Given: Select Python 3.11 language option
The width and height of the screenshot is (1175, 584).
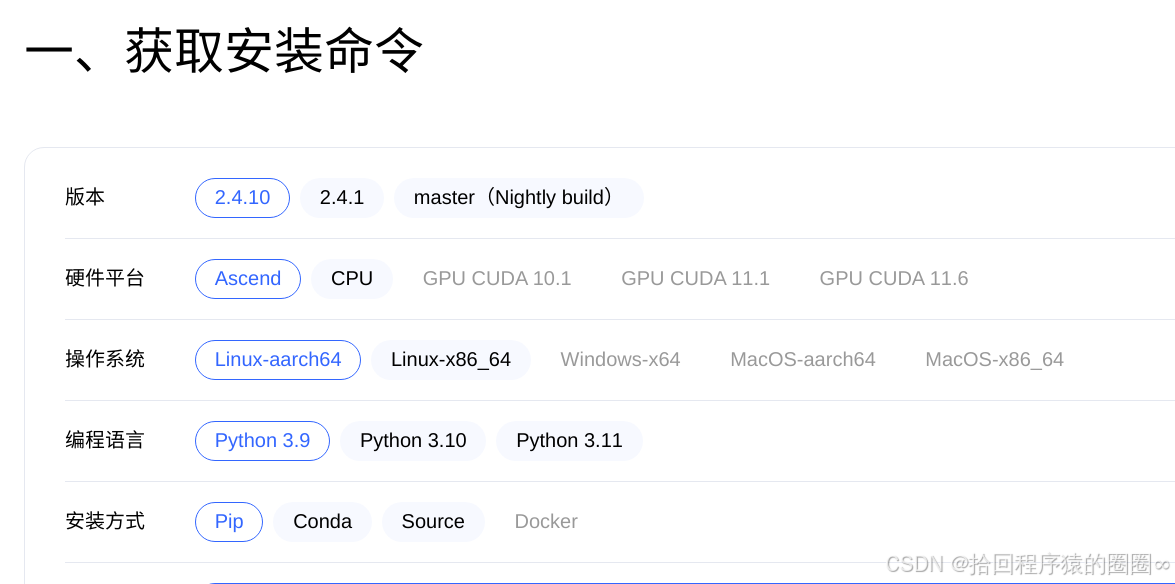Looking at the screenshot, I should click(570, 441).
